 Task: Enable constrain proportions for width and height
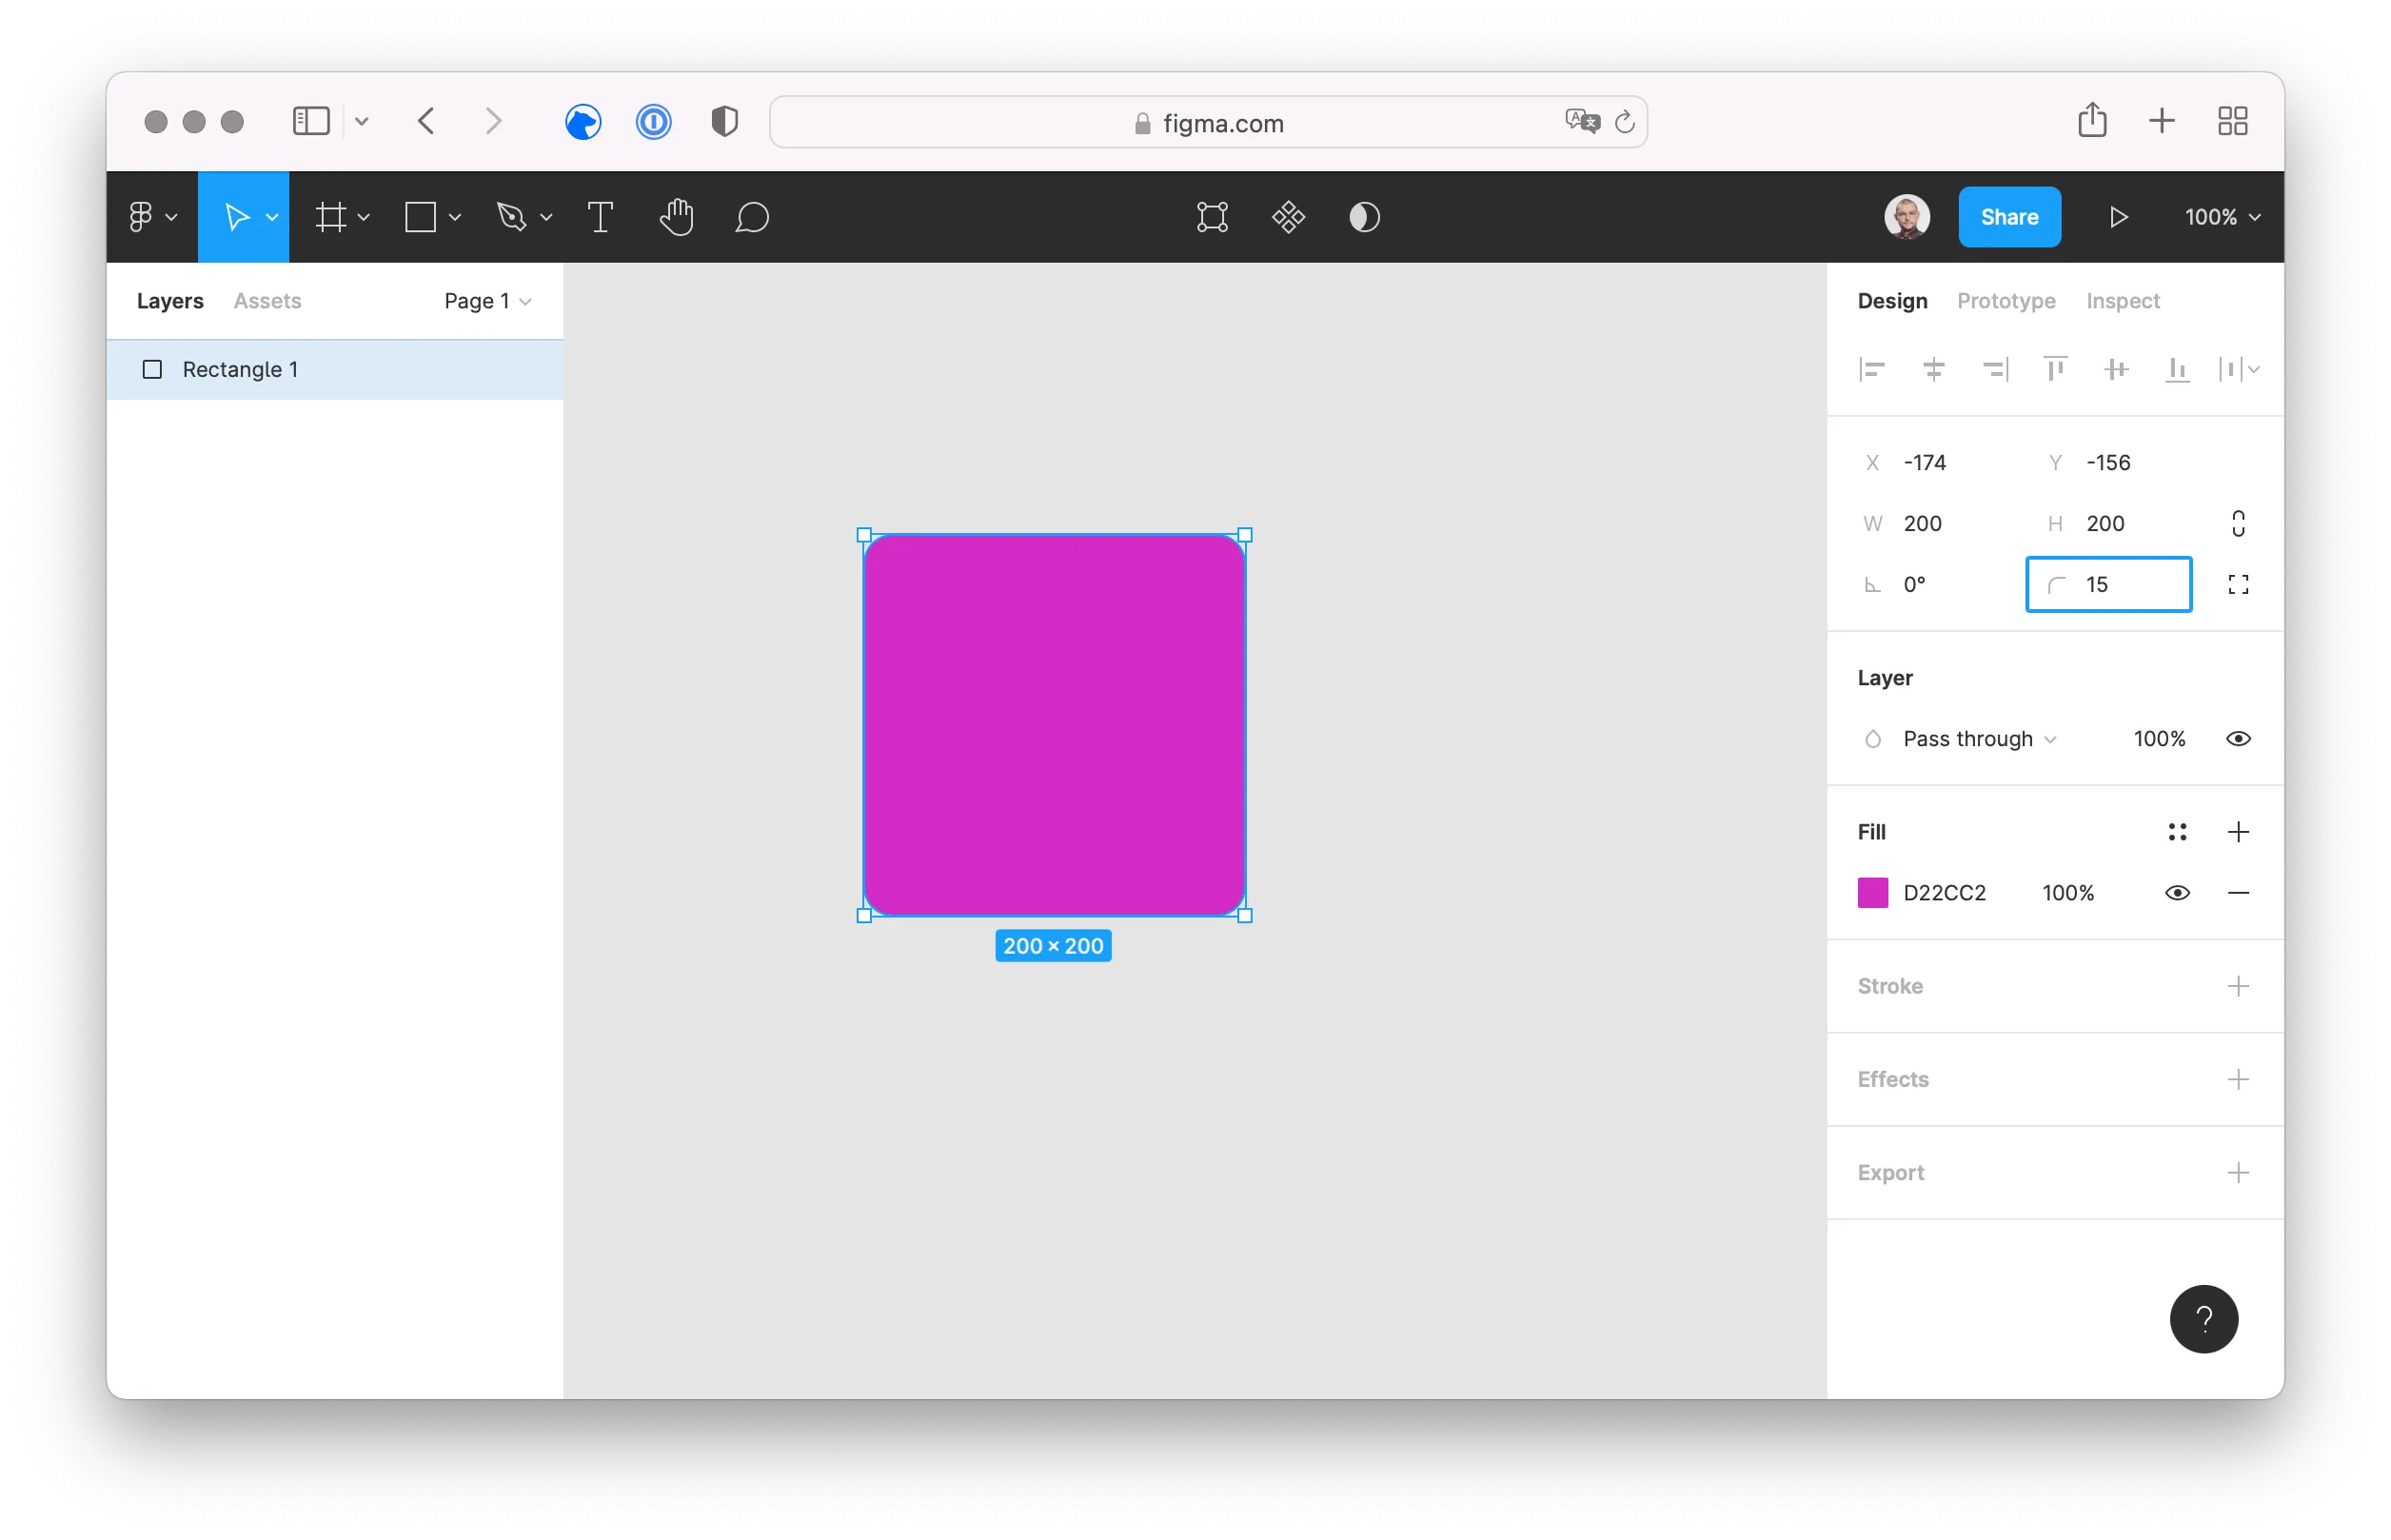click(x=2238, y=523)
